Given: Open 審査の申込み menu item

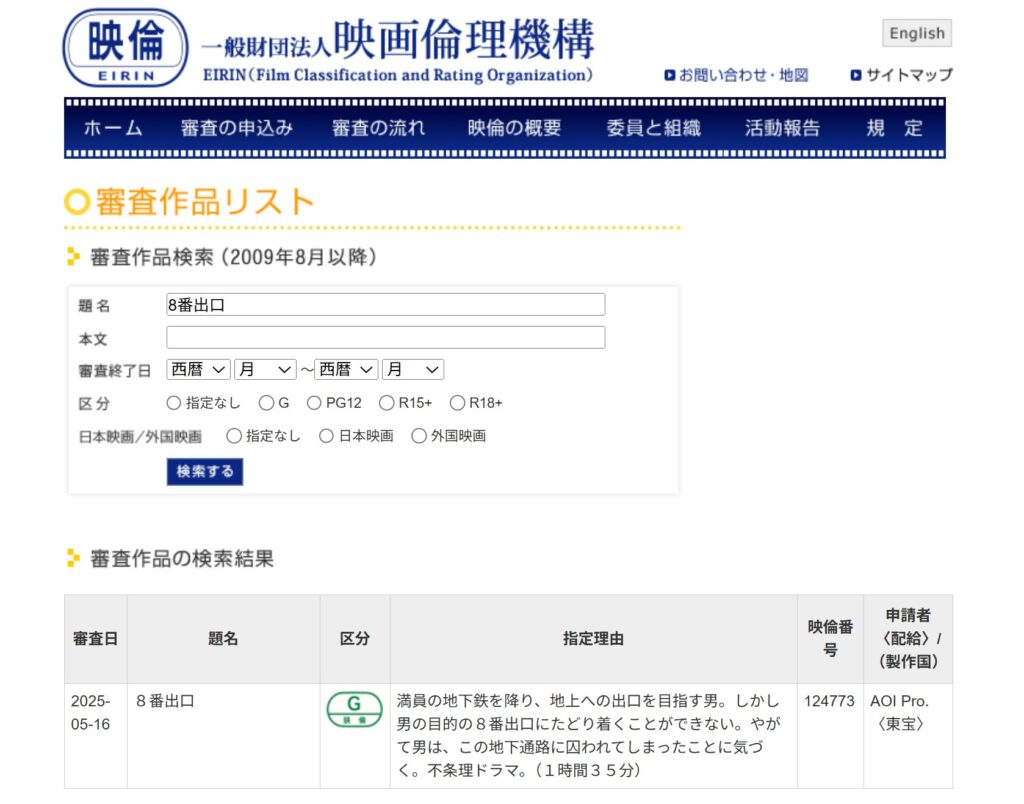Looking at the screenshot, I should (237, 128).
